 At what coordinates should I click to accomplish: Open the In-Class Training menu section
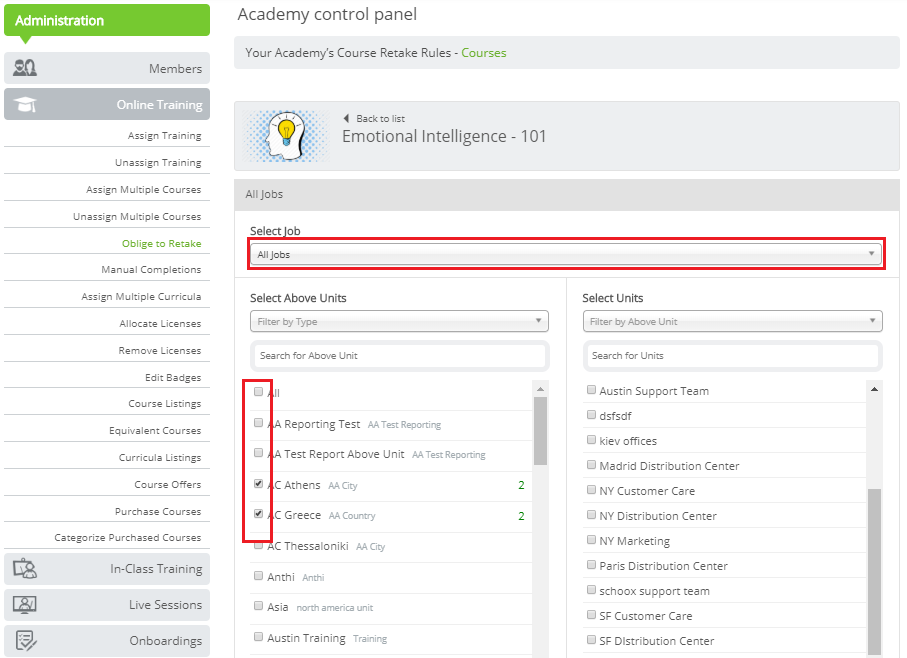[x=107, y=568]
